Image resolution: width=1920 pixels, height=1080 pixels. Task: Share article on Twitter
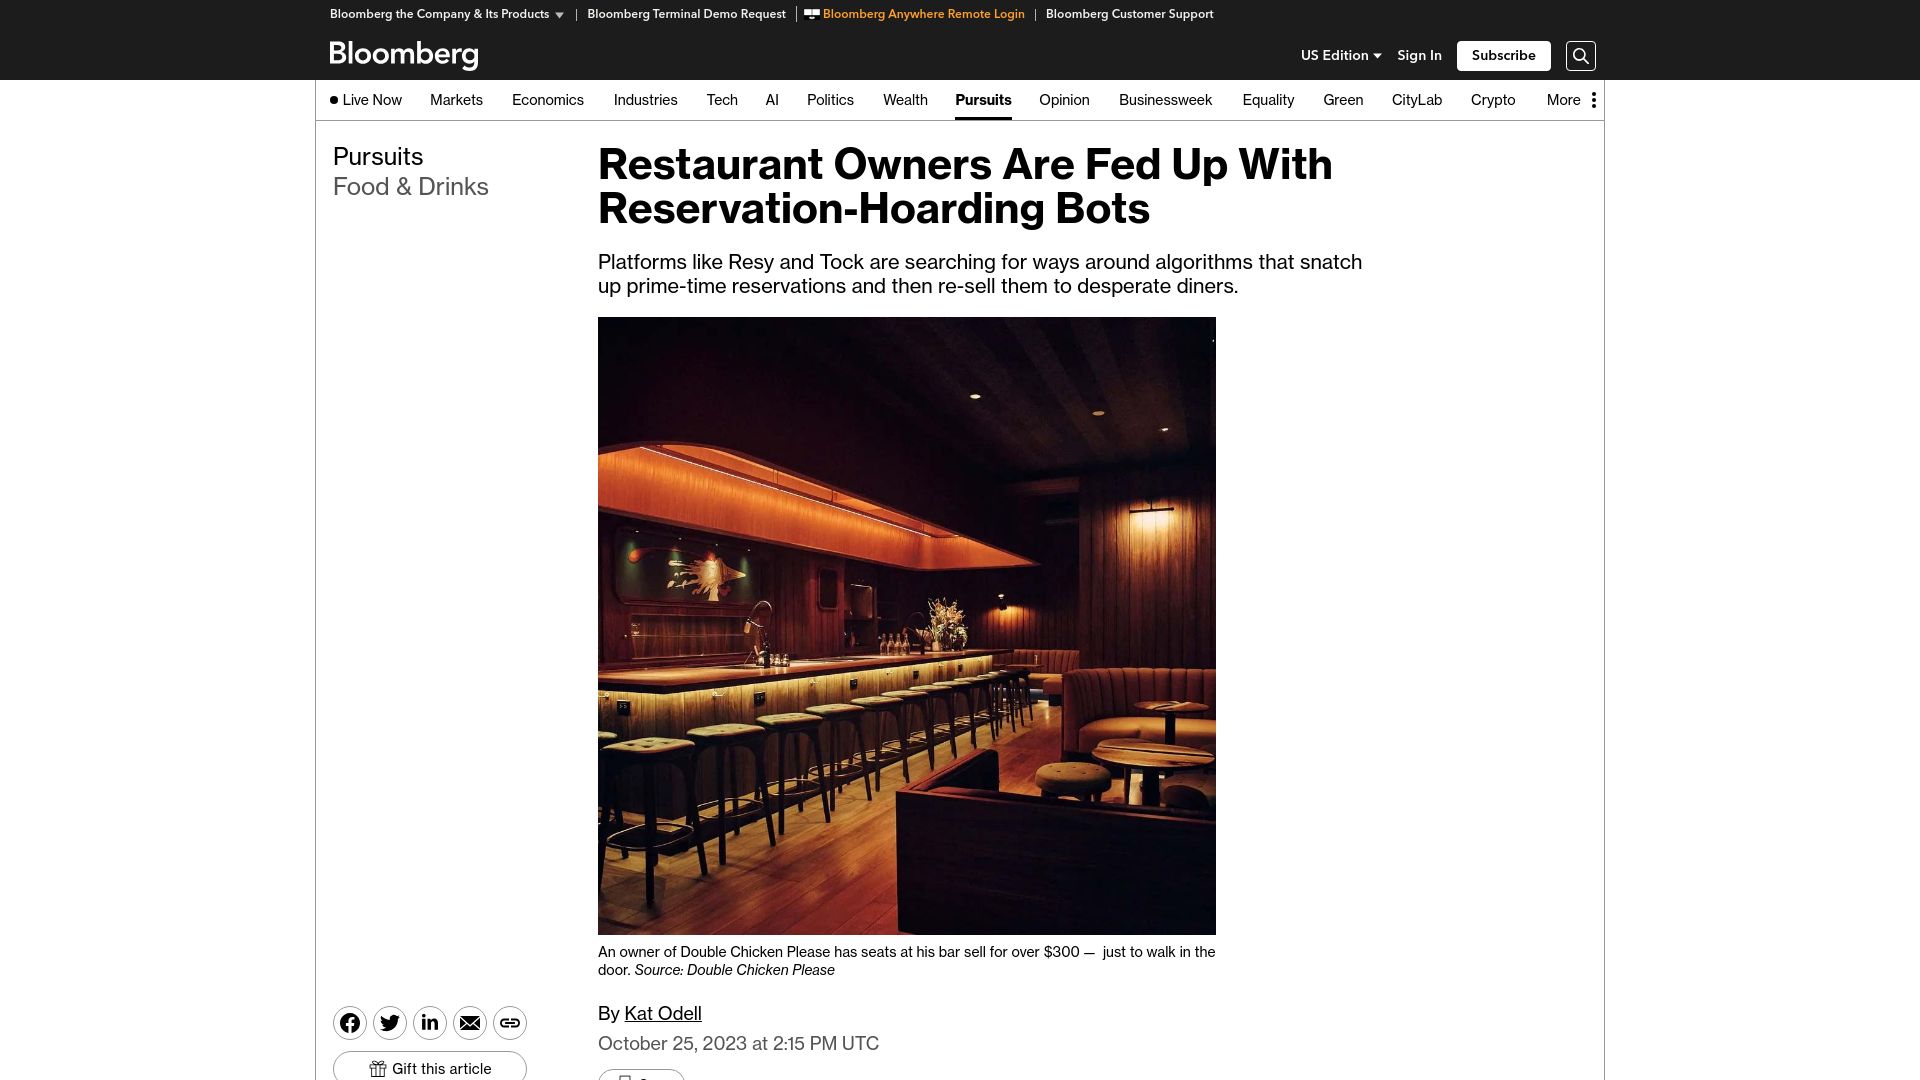pyautogui.click(x=390, y=1023)
